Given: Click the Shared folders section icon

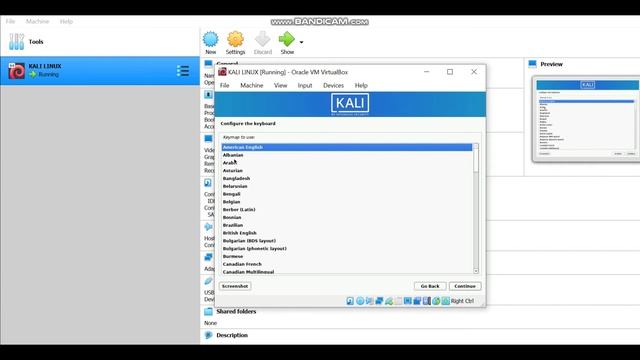Looking at the screenshot, I should tap(209, 311).
